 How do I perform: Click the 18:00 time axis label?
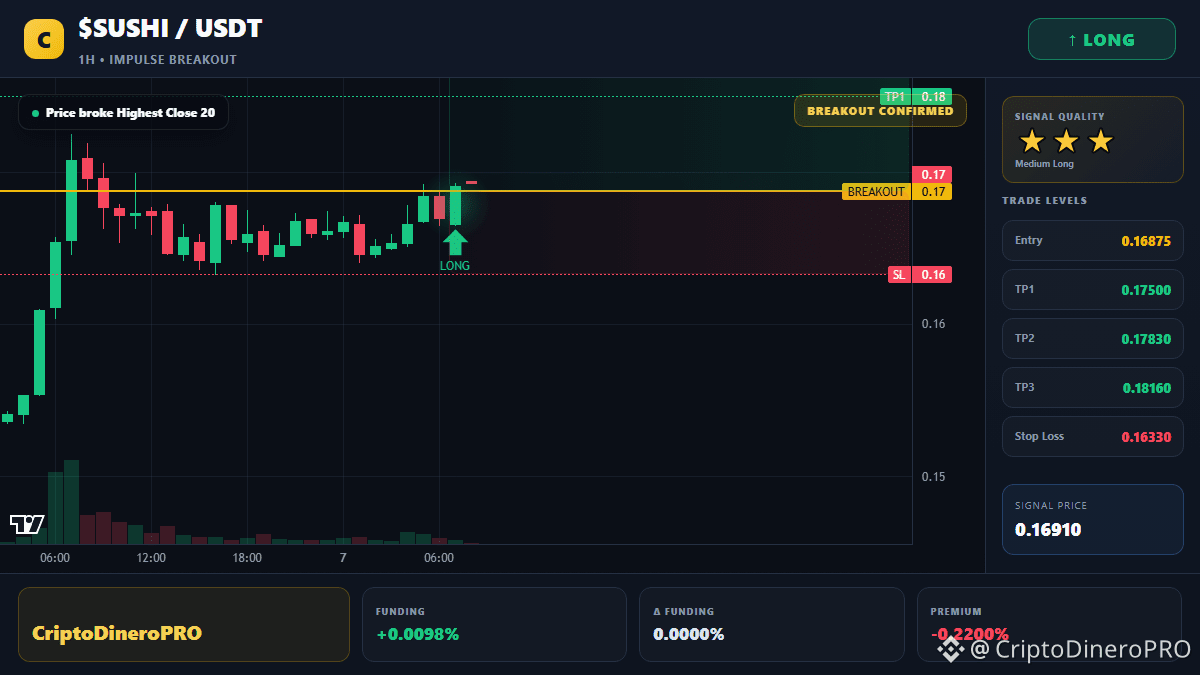pyautogui.click(x=247, y=558)
